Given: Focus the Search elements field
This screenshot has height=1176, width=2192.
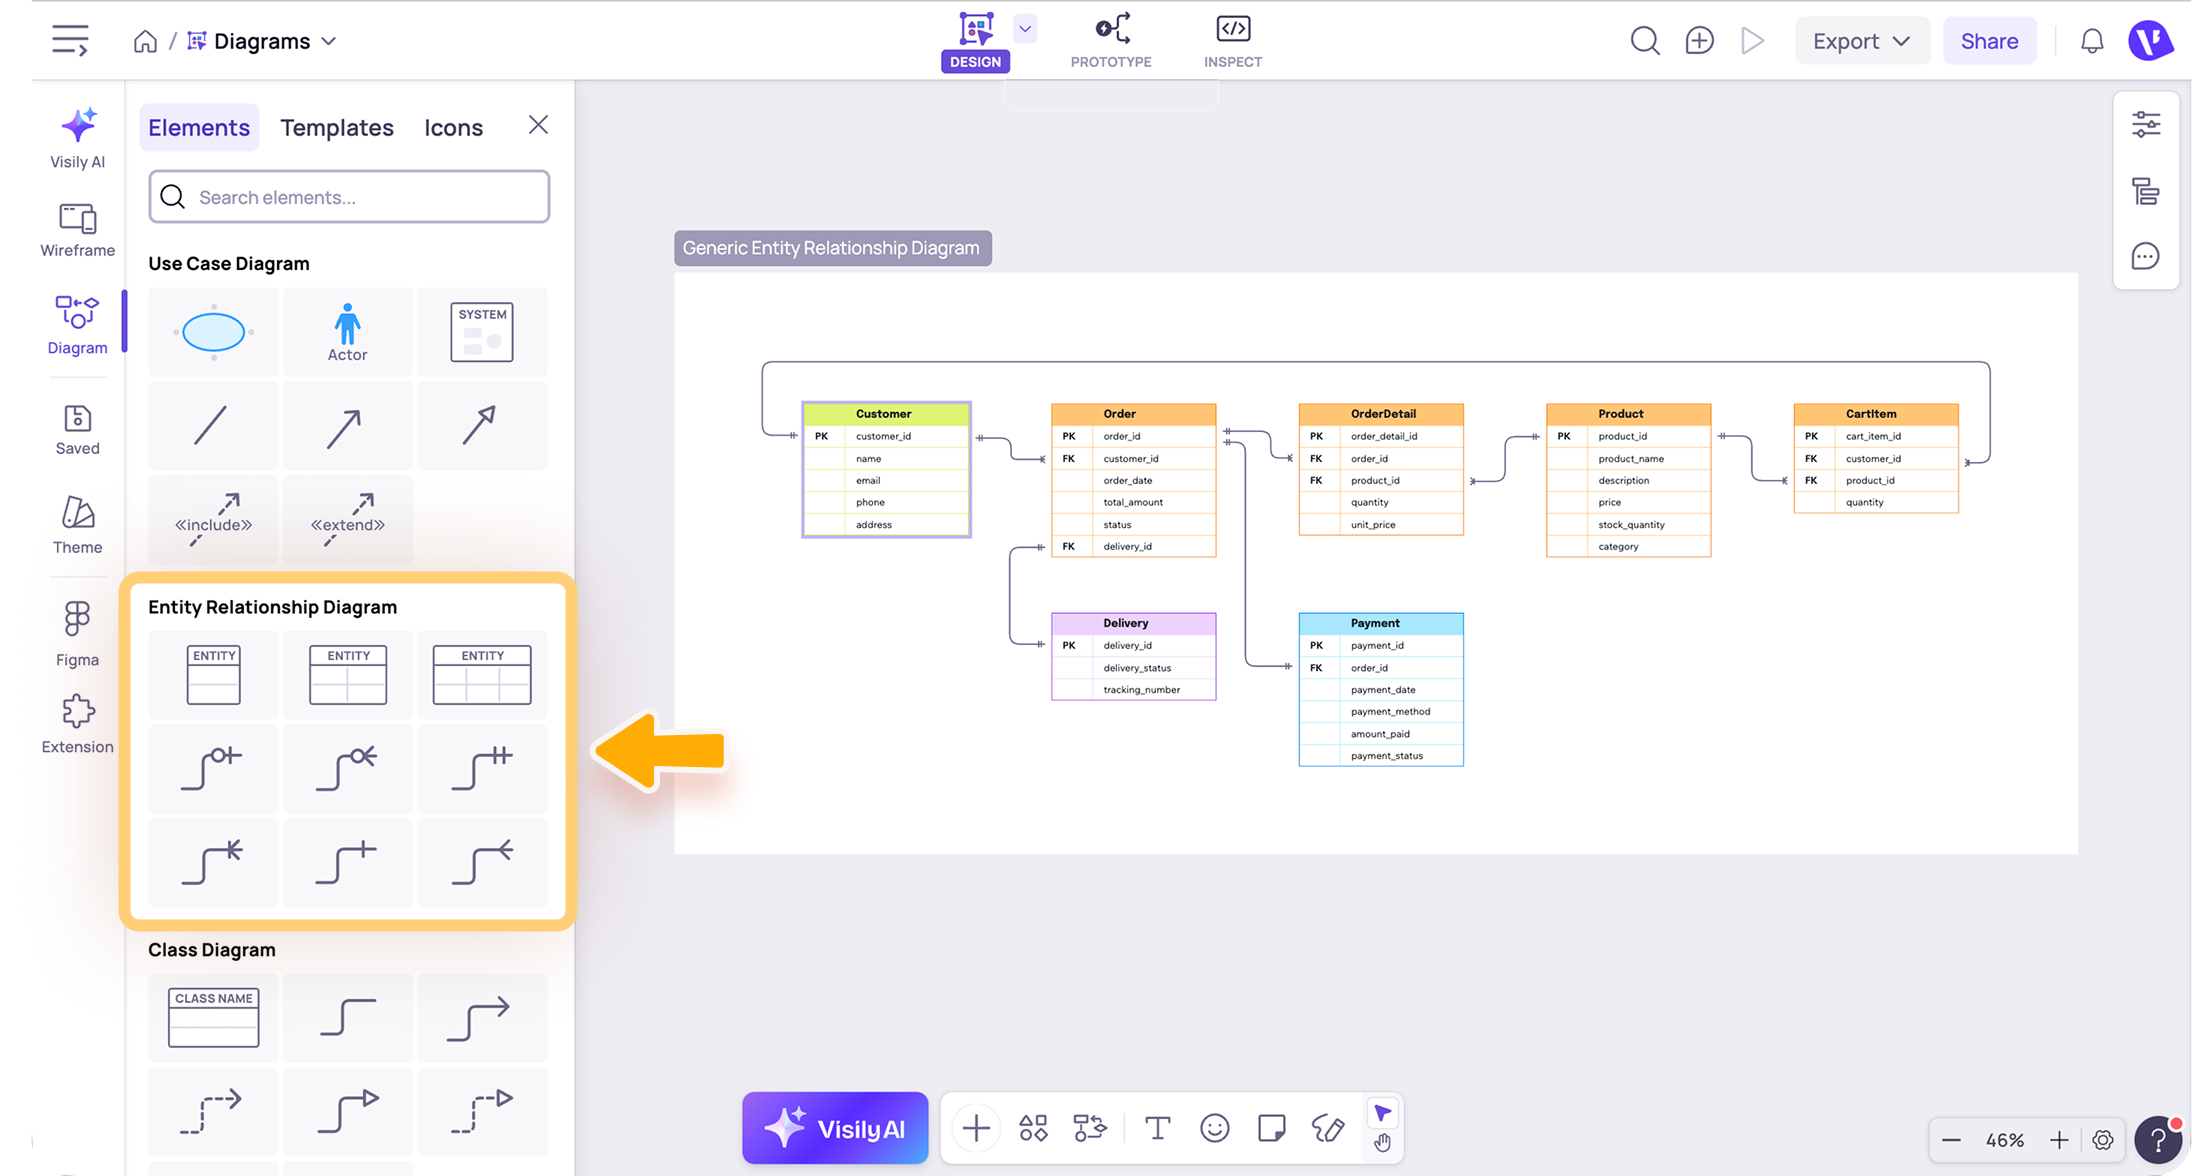Looking at the screenshot, I should 349,197.
